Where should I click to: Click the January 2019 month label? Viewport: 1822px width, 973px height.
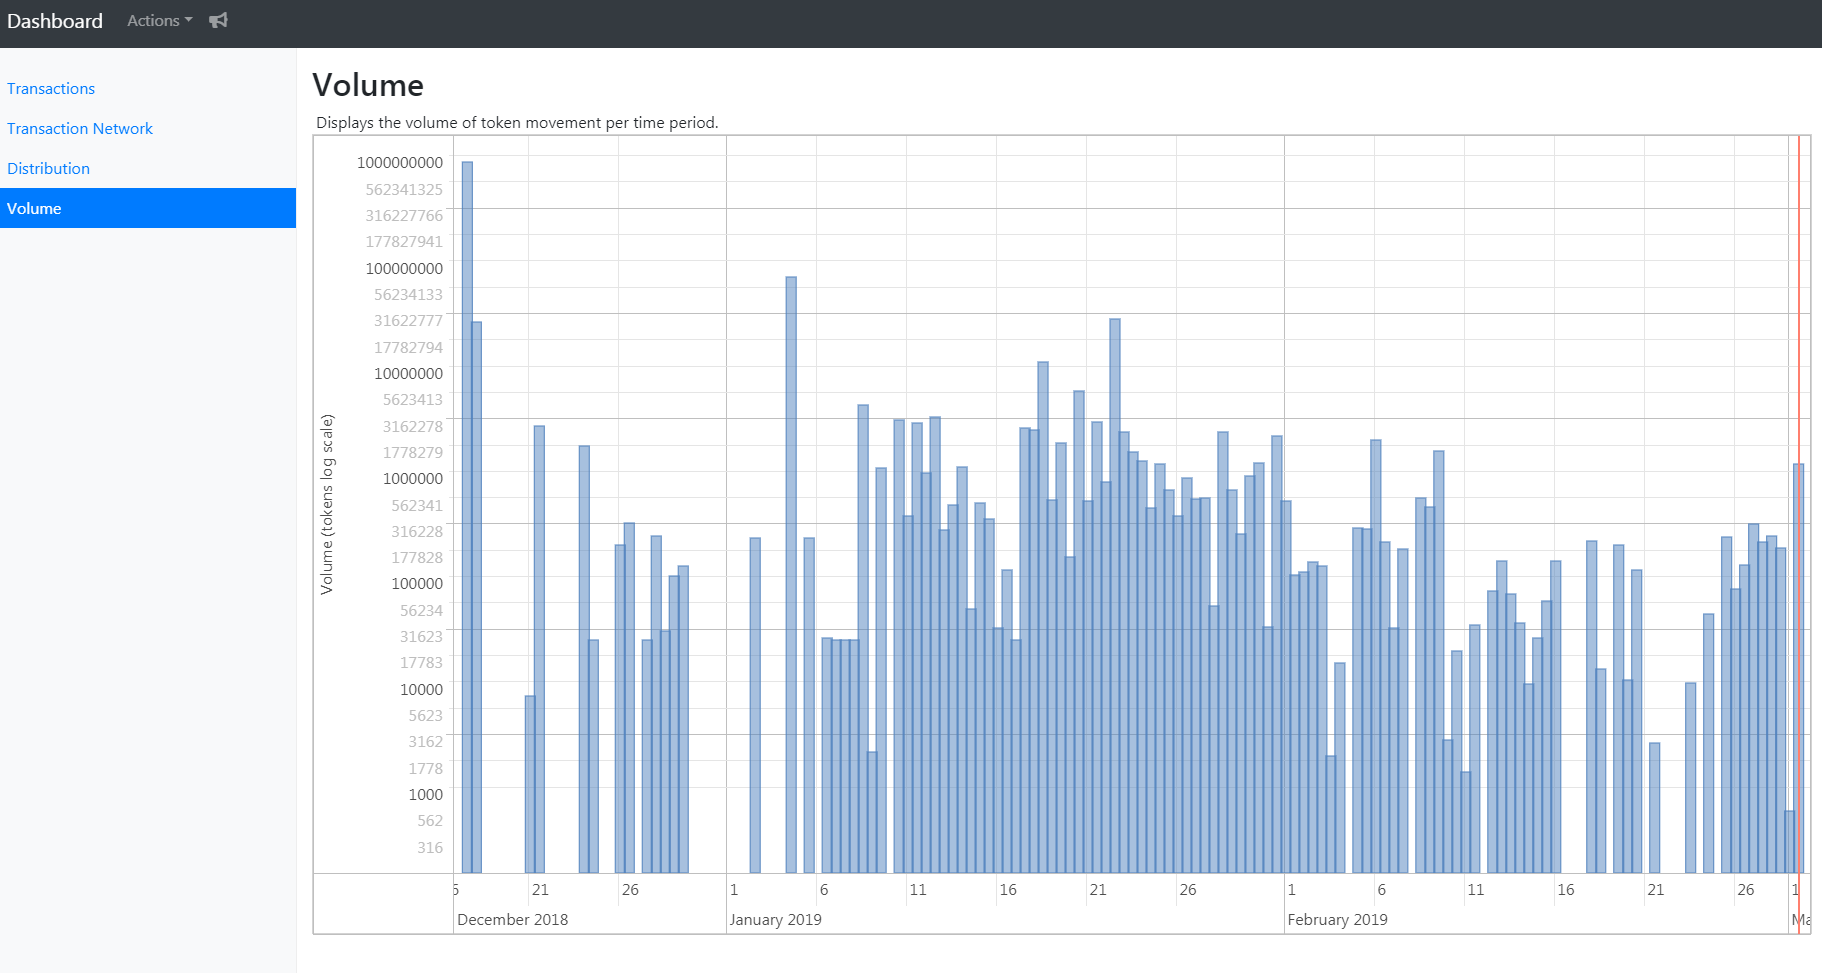(x=775, y=919)
